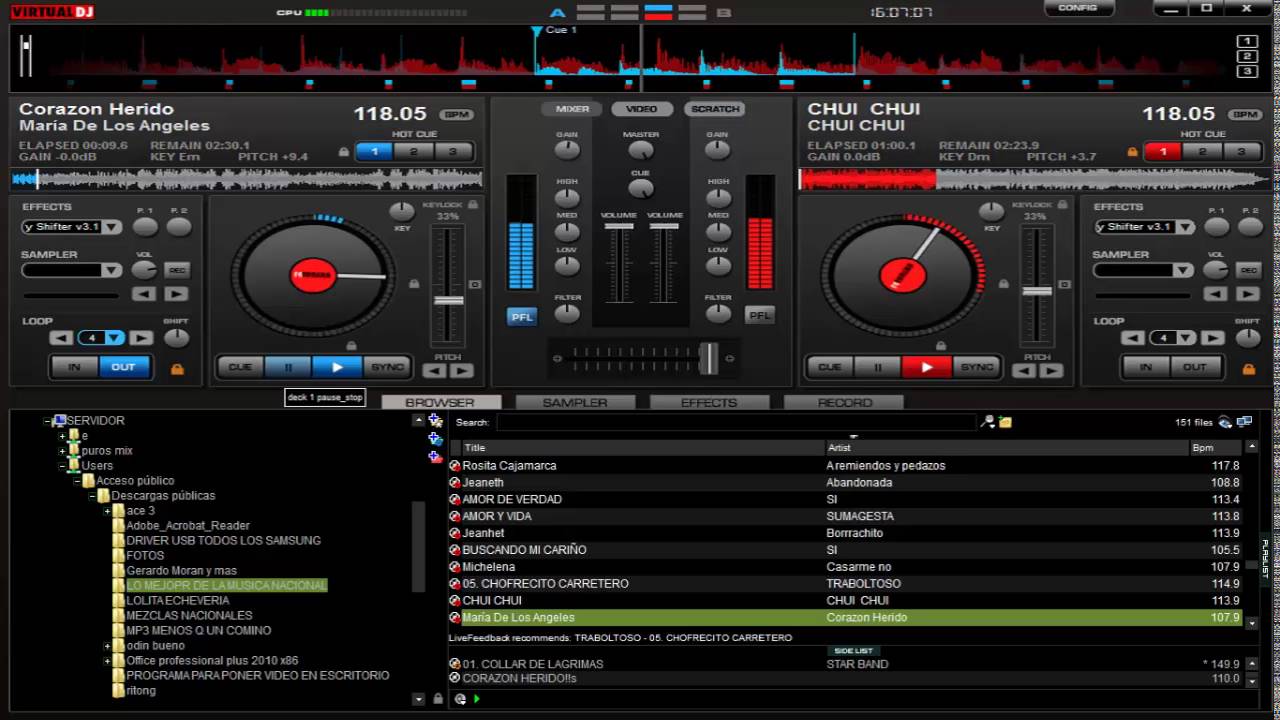The height and width of the screenshot is (720, 1280).
Task: Toggle the loop IN button on right deck
Action: (x=1146, y=367)
